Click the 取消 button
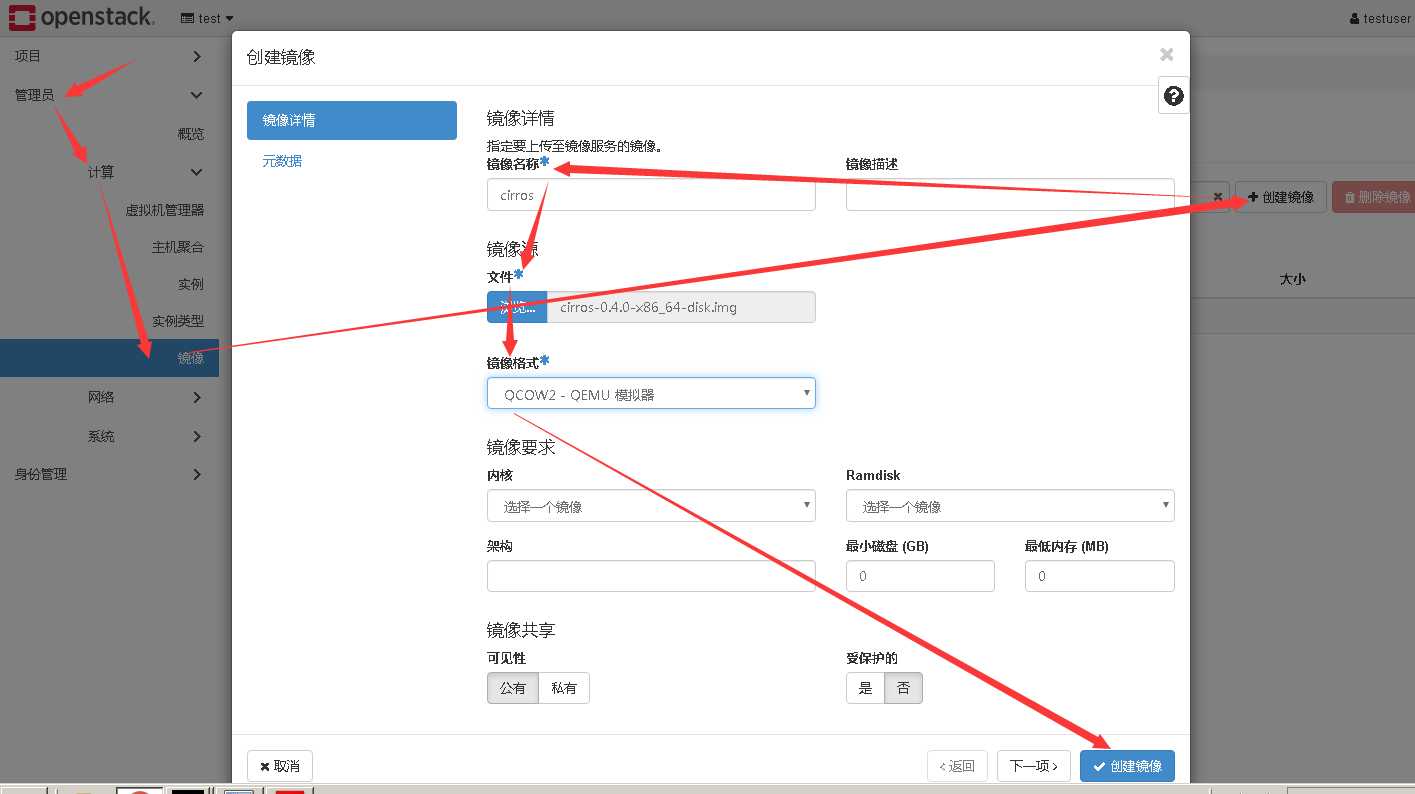The width and height of the screenshot is (1415, 794). pos(280,766)
